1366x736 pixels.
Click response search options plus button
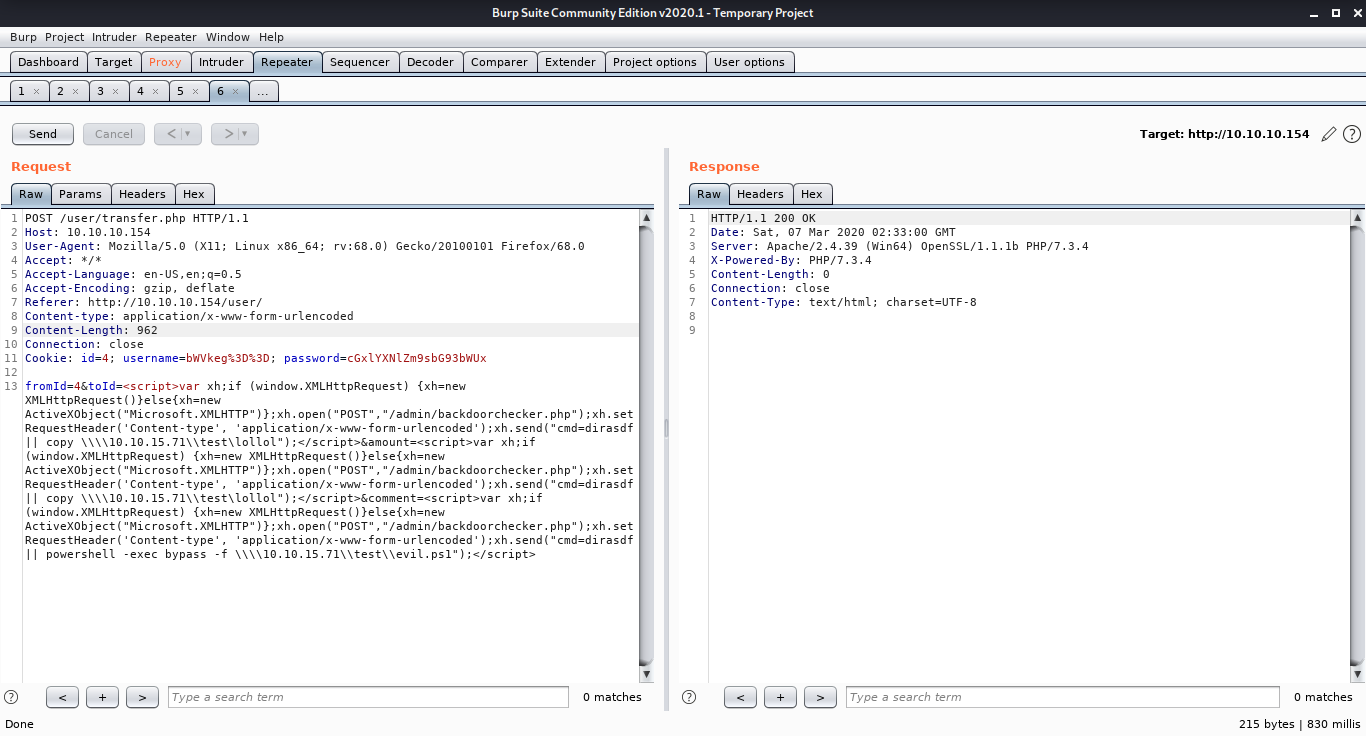tap(780, 697)
